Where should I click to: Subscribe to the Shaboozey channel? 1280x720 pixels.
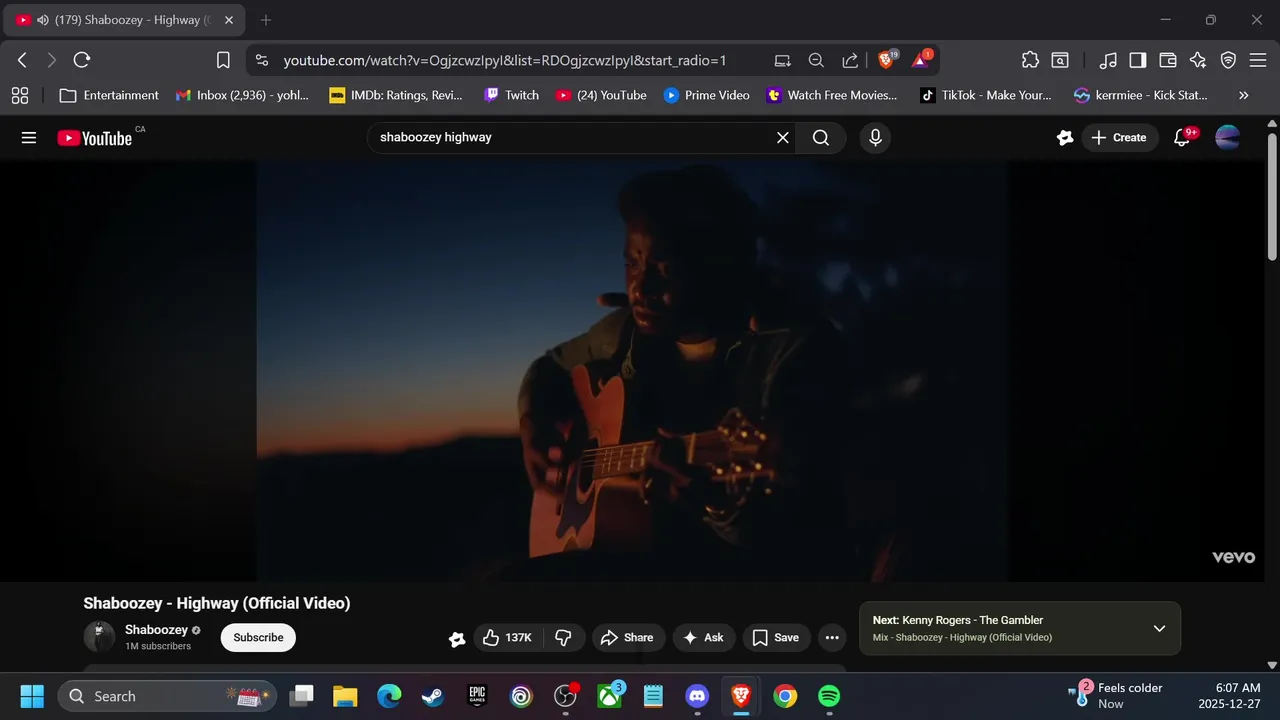(258, 638)
